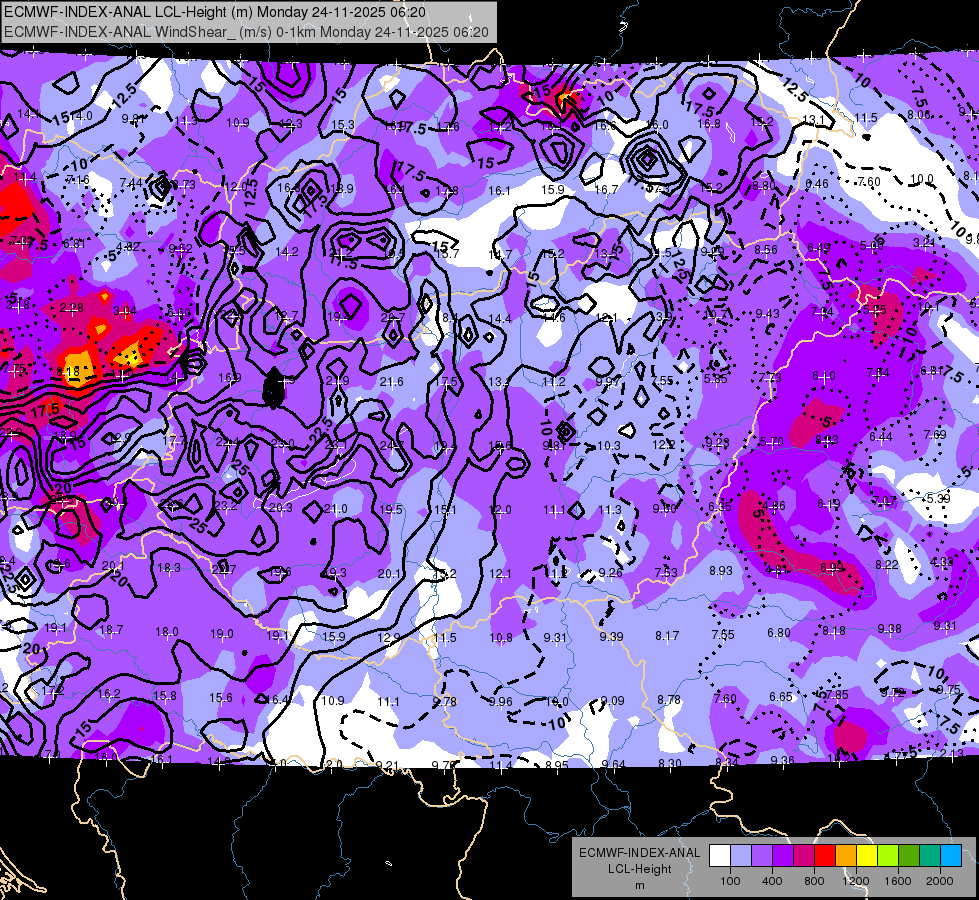979x900 pixels.
Task: Click the magenta legend swatch
Action: point(804,856)
